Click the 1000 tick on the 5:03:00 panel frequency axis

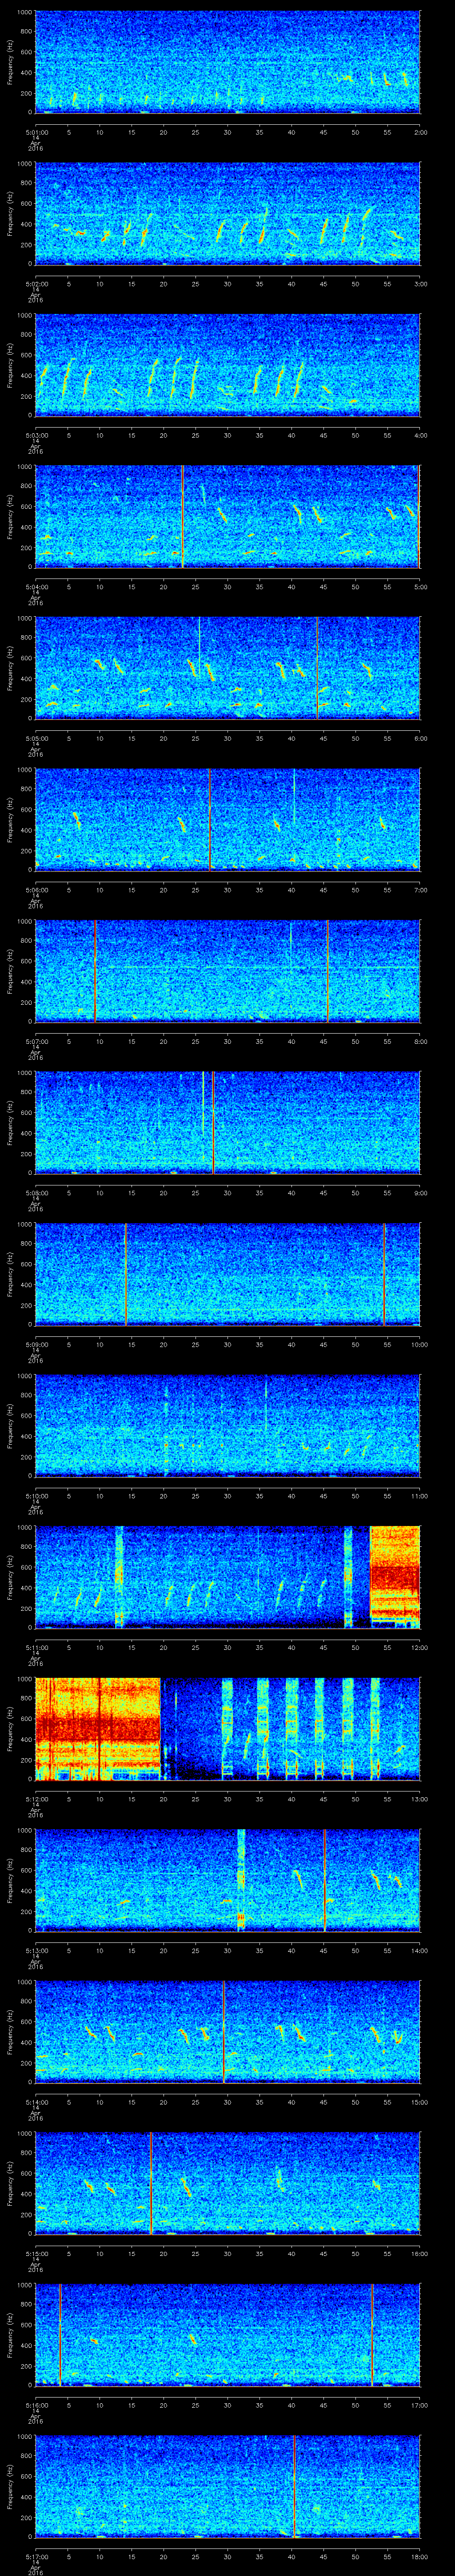[x=25, y=316]
